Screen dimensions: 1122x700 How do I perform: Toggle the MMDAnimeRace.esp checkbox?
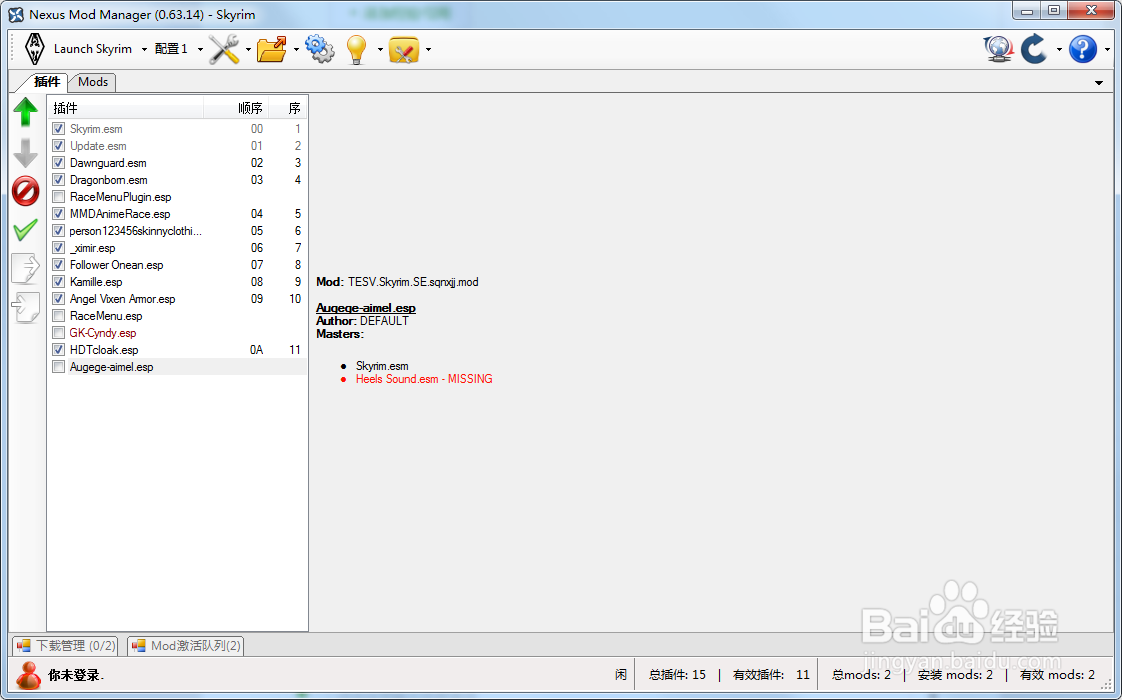pyautogui.click(x=59, y=213)
